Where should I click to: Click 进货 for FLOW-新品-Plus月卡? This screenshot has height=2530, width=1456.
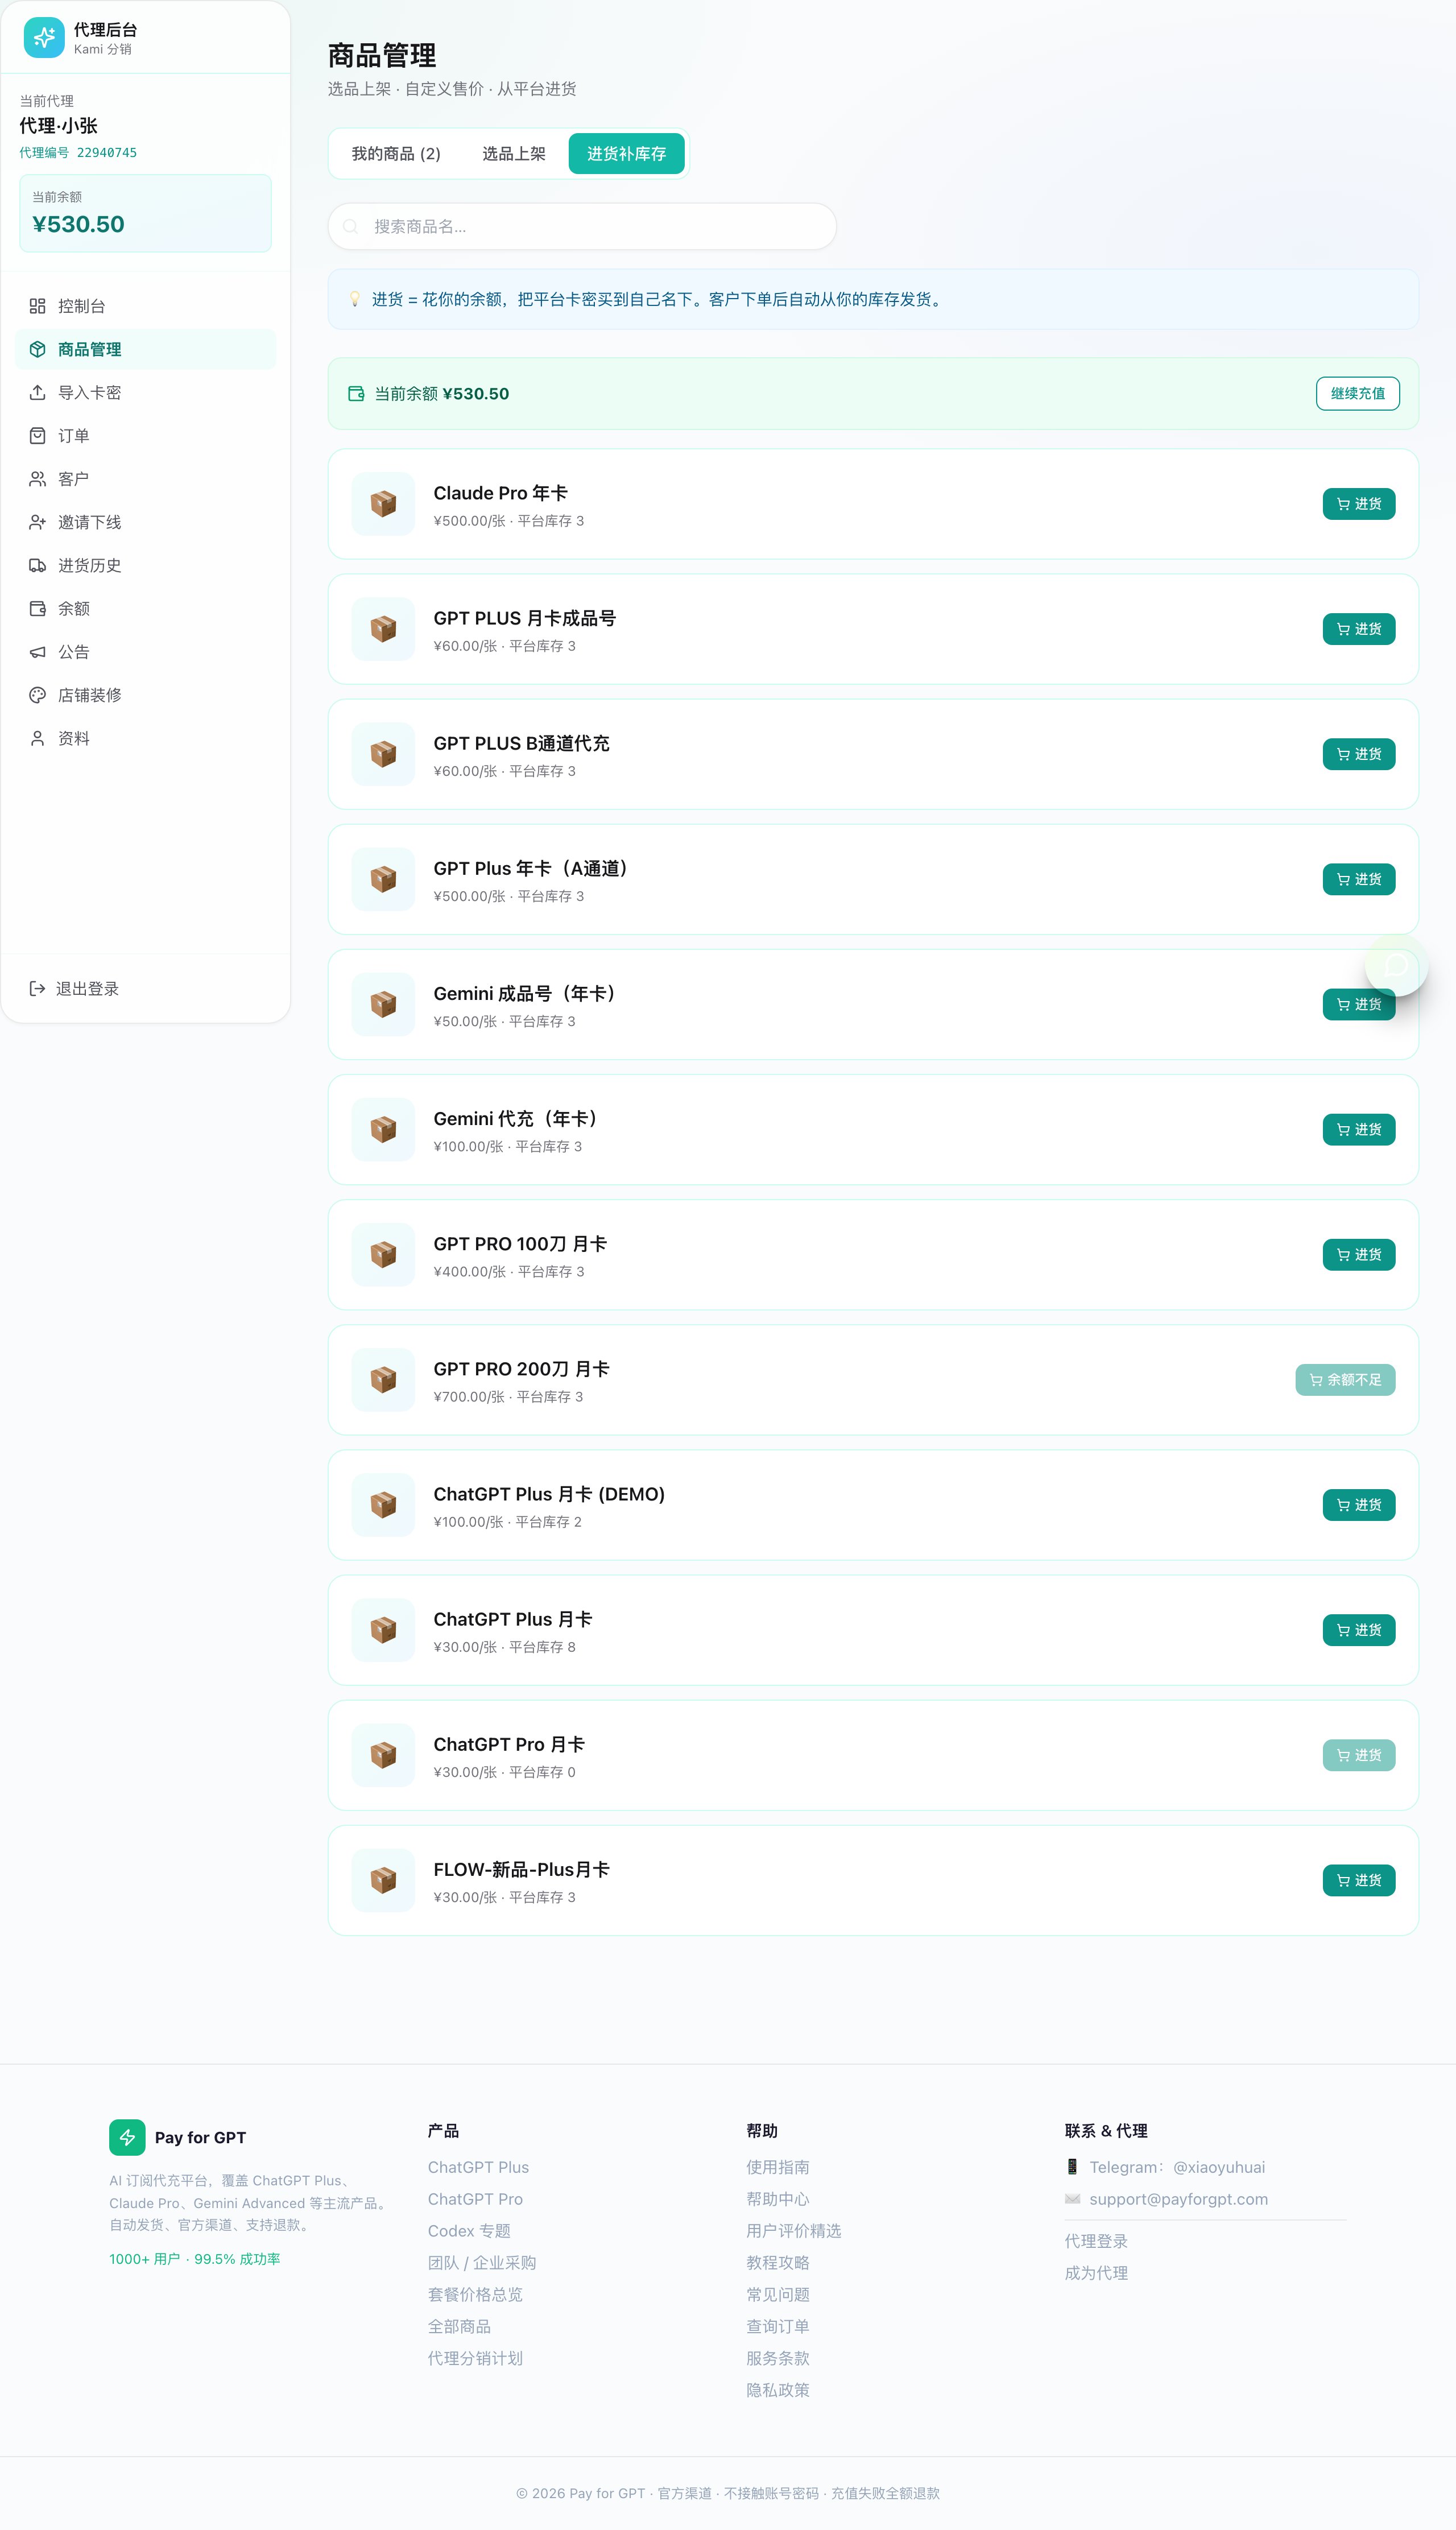tap(1358, 1880)
